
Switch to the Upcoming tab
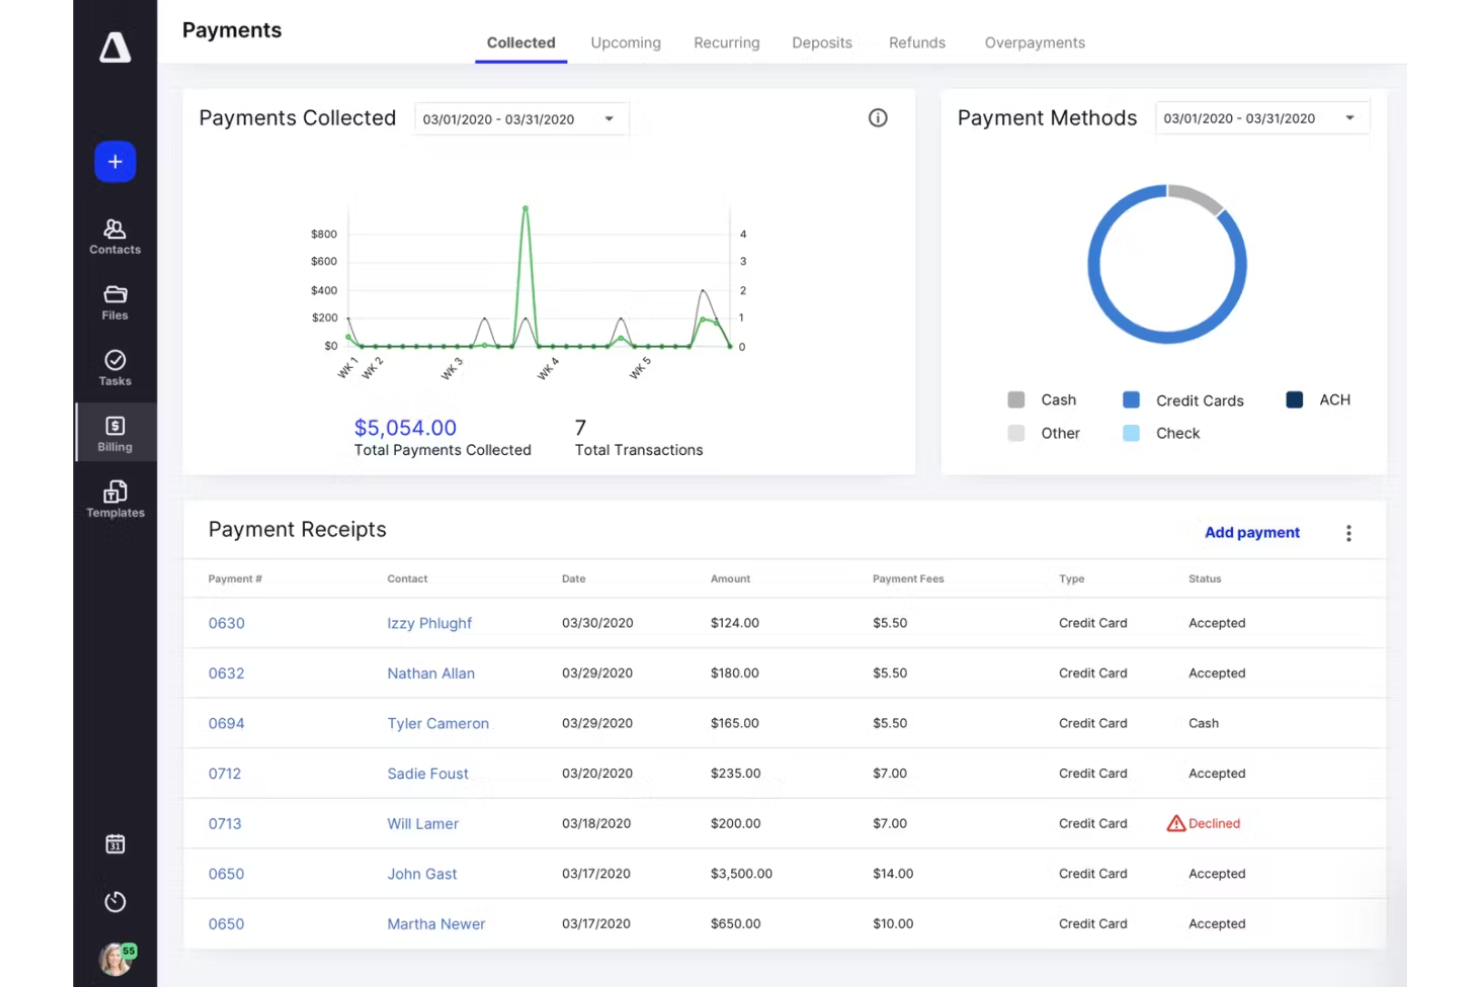(x=624, y=43)
